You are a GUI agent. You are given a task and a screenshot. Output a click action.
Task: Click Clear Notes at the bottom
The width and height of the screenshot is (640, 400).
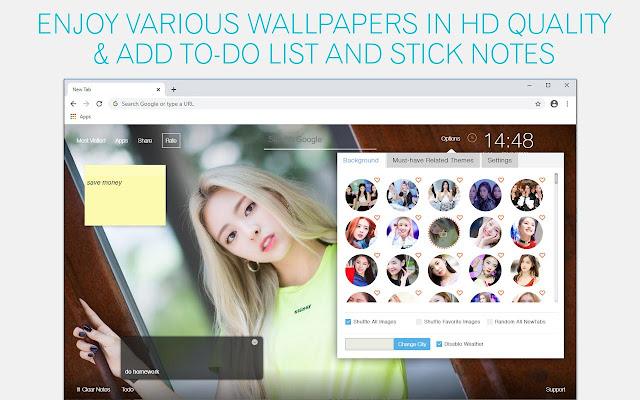pyautogui.click(x=93, y=389)
